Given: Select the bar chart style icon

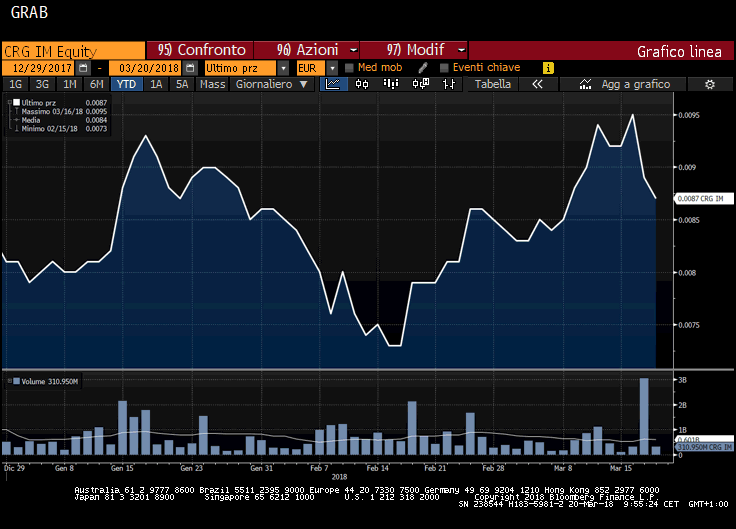Looking at the screenshot, I should pos(391,84).
